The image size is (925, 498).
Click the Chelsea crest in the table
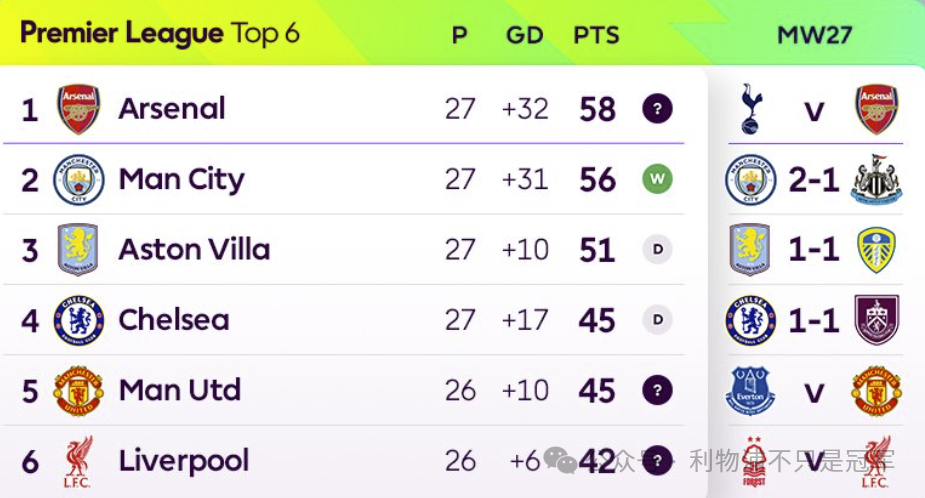point(79,320)
